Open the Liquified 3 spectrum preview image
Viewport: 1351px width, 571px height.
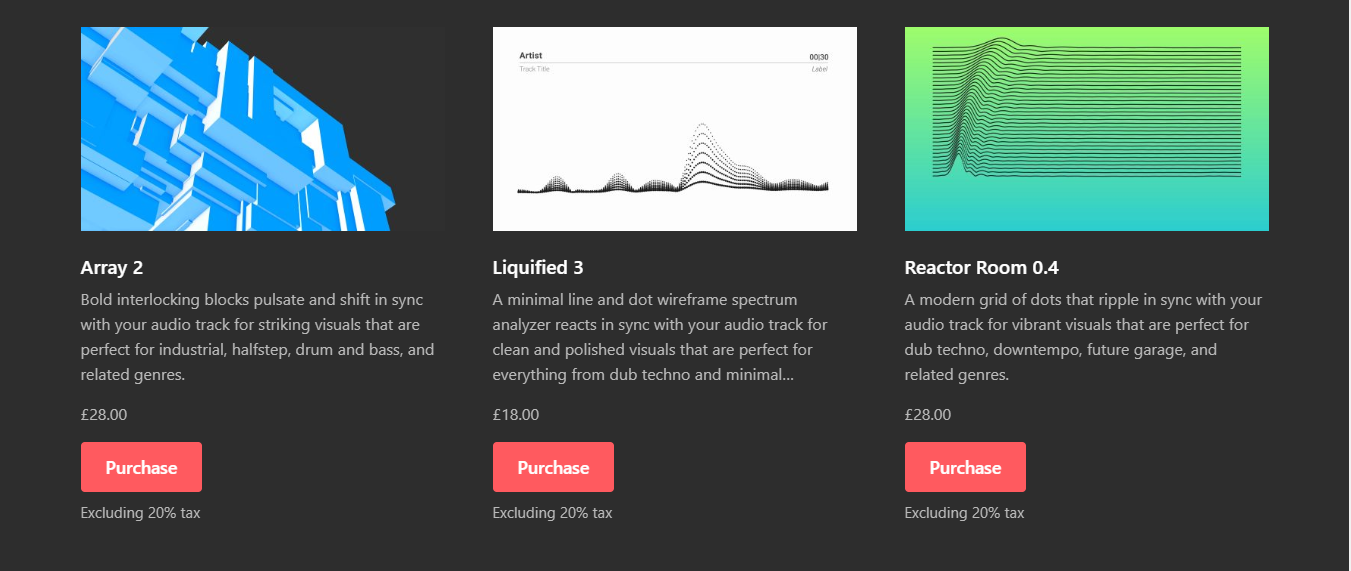(675, 129)
